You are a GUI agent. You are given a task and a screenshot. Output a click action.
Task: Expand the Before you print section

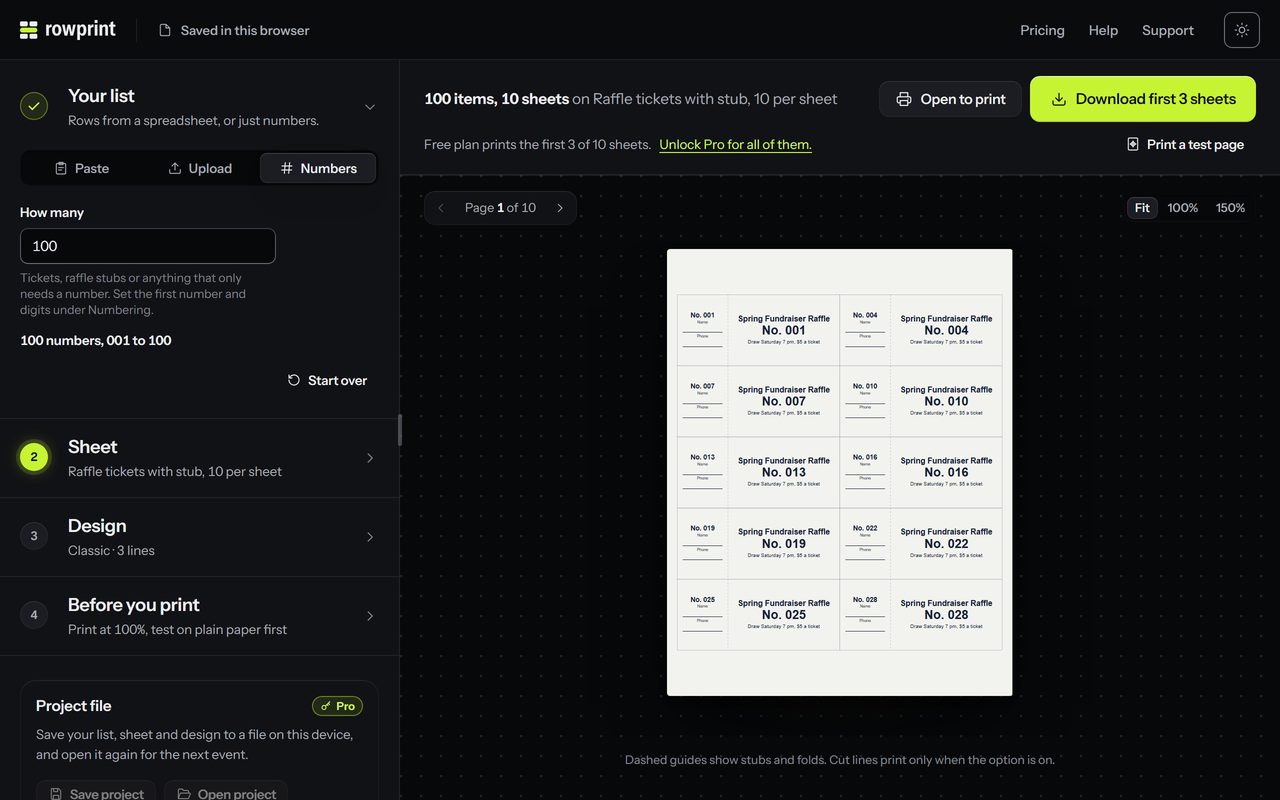pos(200,616)
